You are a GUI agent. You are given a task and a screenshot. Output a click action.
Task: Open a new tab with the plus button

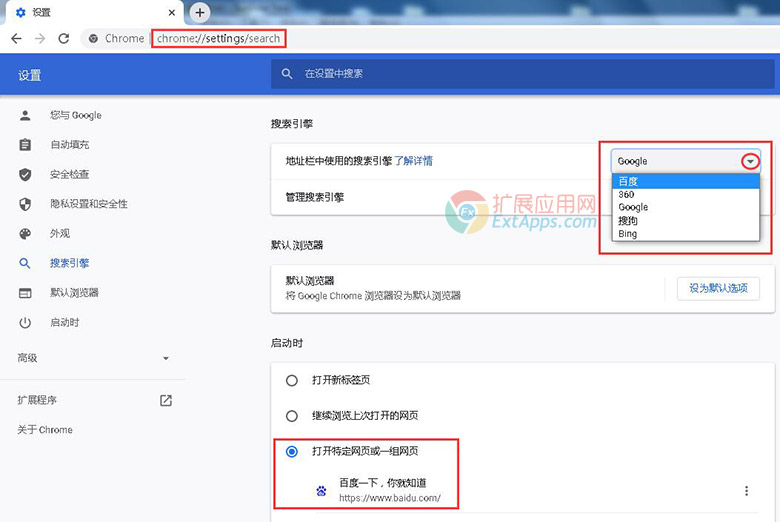pyautogui.click(x=200, y=12)
